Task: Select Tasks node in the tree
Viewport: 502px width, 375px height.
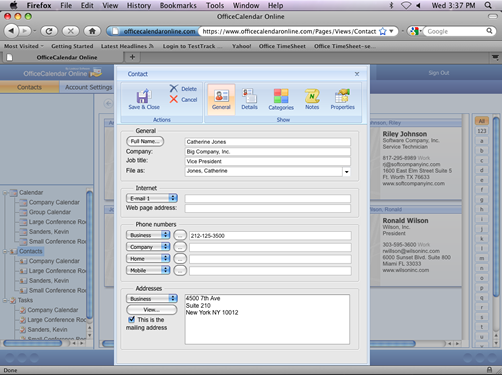Action: coord(25,300)
